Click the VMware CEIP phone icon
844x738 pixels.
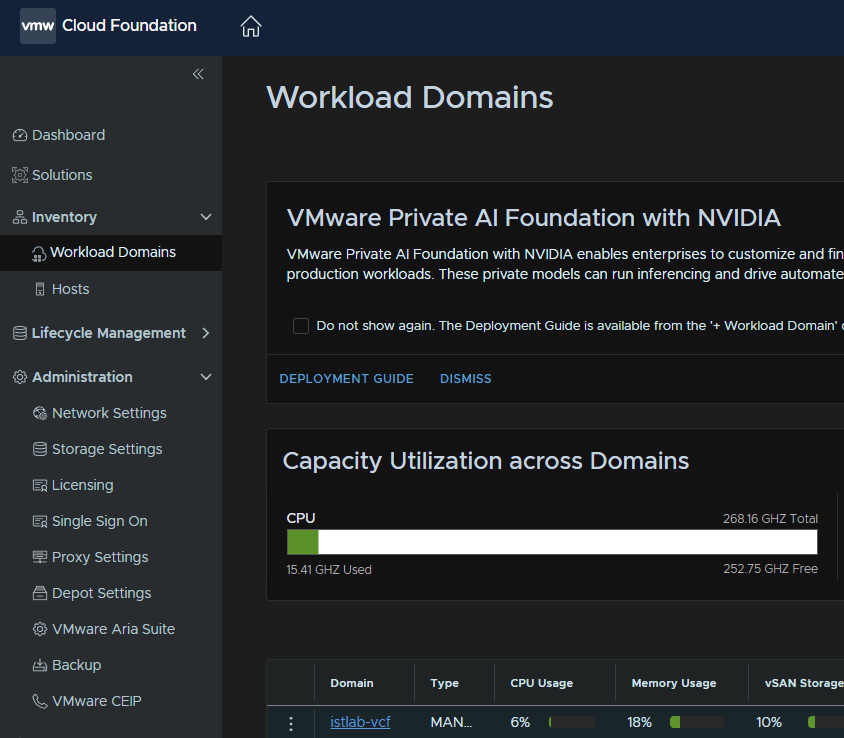pyautogui.click(x=40, y=701)
